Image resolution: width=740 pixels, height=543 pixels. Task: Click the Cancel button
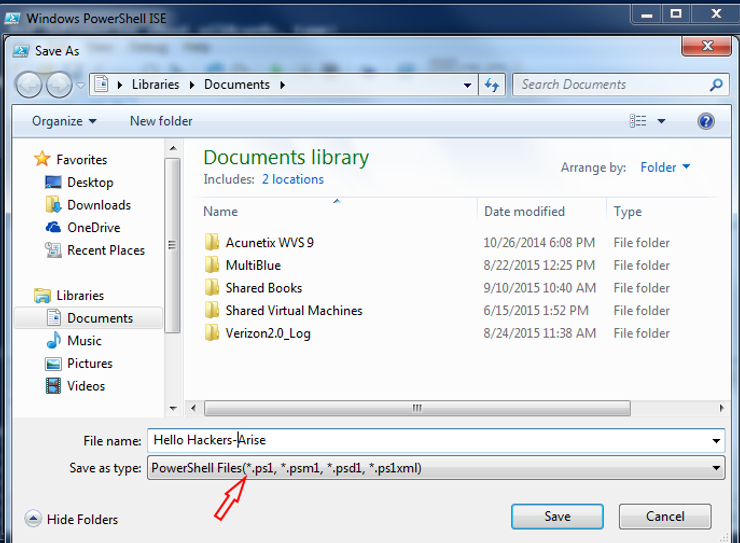tap(665, 517)
